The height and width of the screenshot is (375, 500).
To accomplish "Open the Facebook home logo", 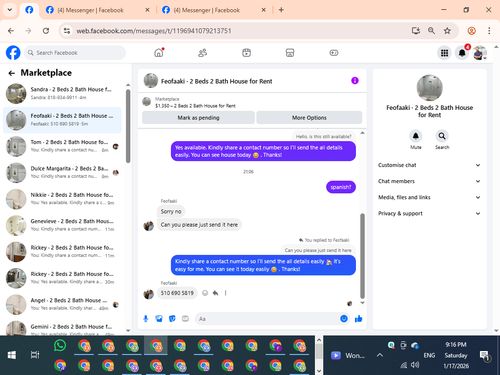I will [x=13, y=53].
